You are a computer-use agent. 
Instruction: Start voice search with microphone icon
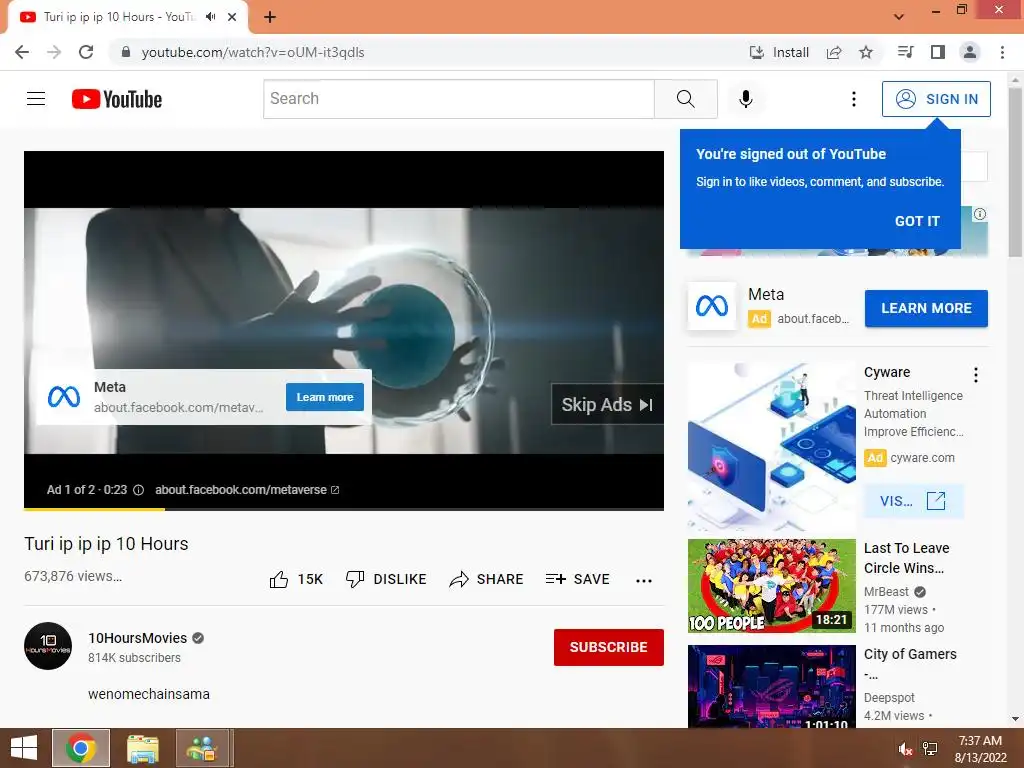(746, 99)
